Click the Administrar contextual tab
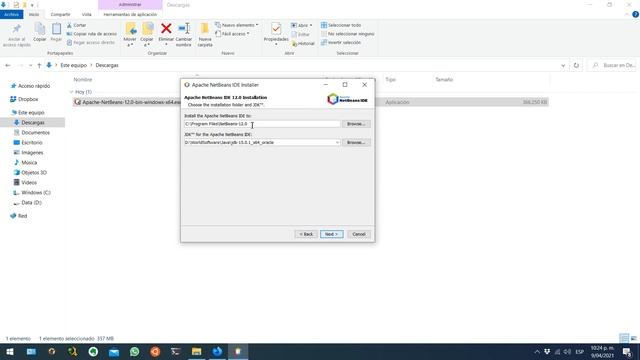Screen dimensions: 640x360 pos(130,4)
